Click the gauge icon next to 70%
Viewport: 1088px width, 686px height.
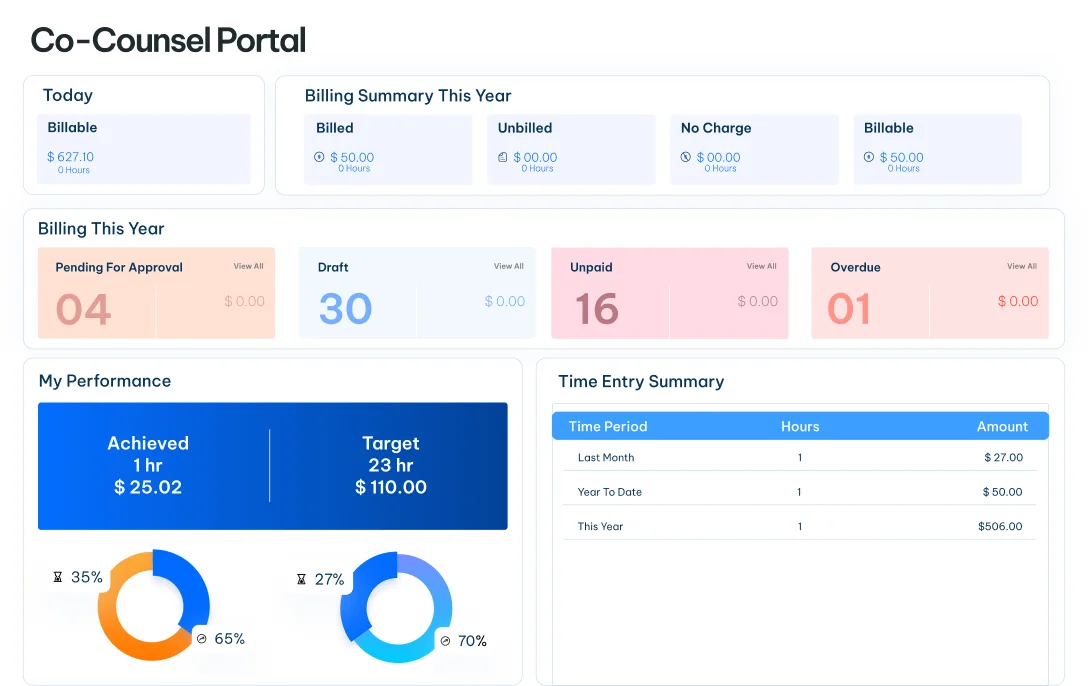click(445, 641)
